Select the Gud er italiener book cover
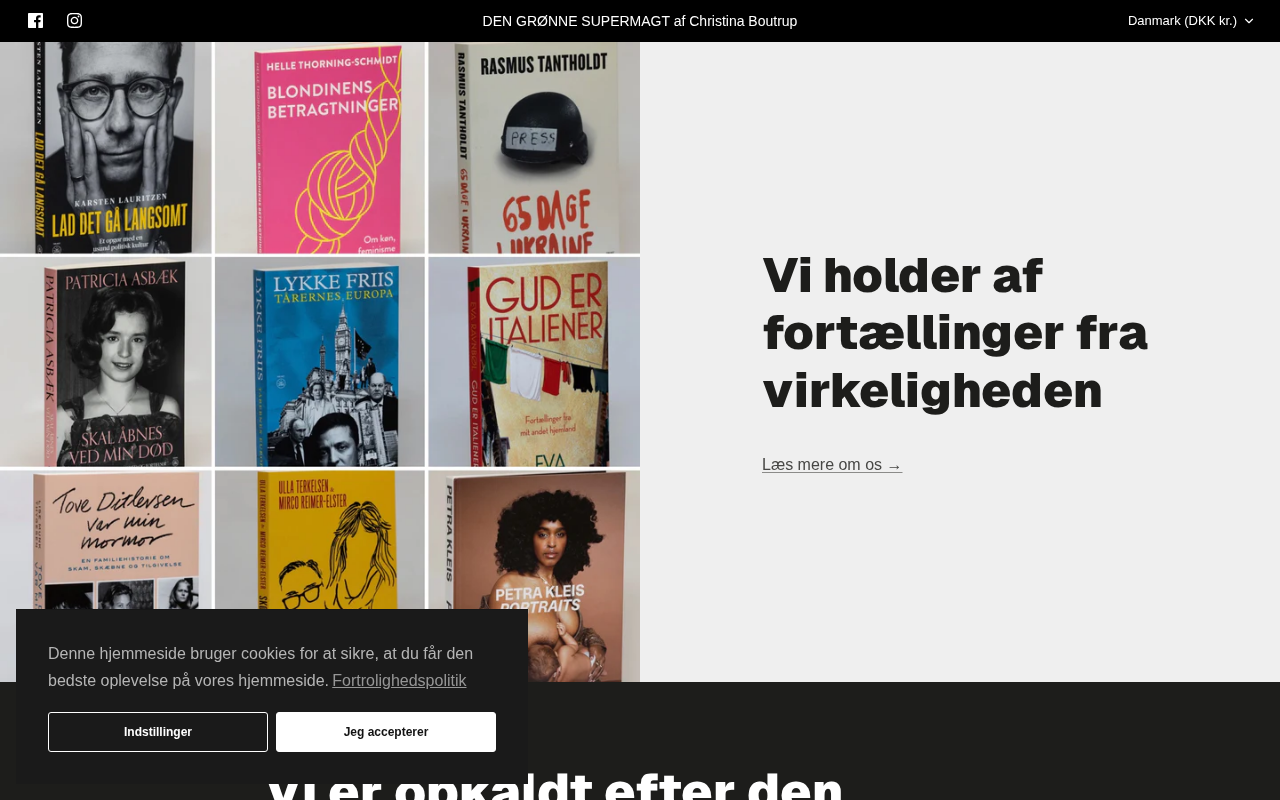1280x800 pixels. 534,362
